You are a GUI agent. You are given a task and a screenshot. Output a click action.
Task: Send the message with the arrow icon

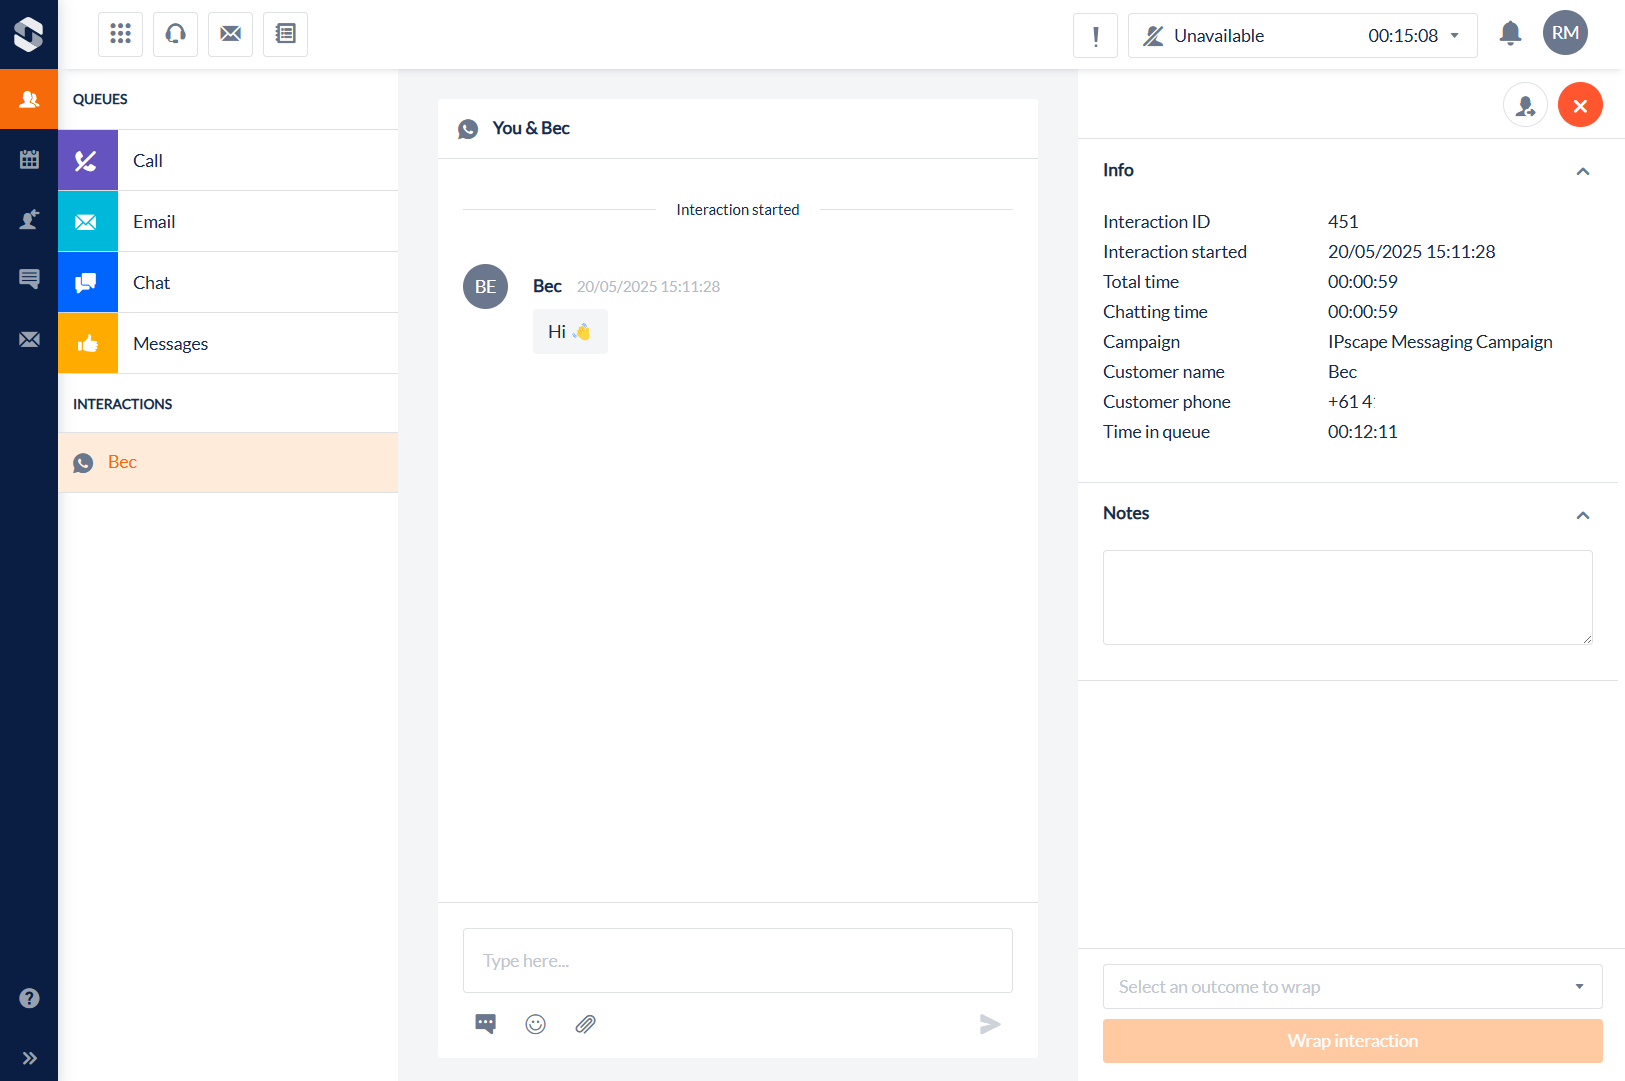[990, 1024]
